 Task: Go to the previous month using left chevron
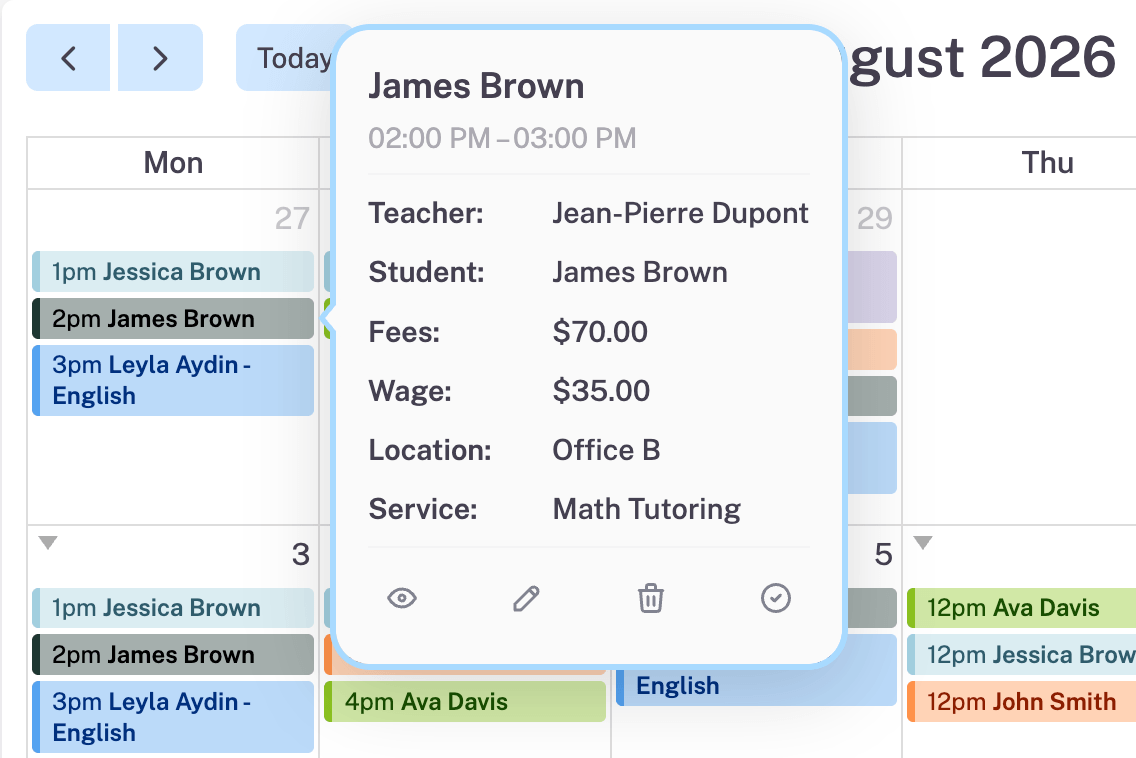point(68,58)
